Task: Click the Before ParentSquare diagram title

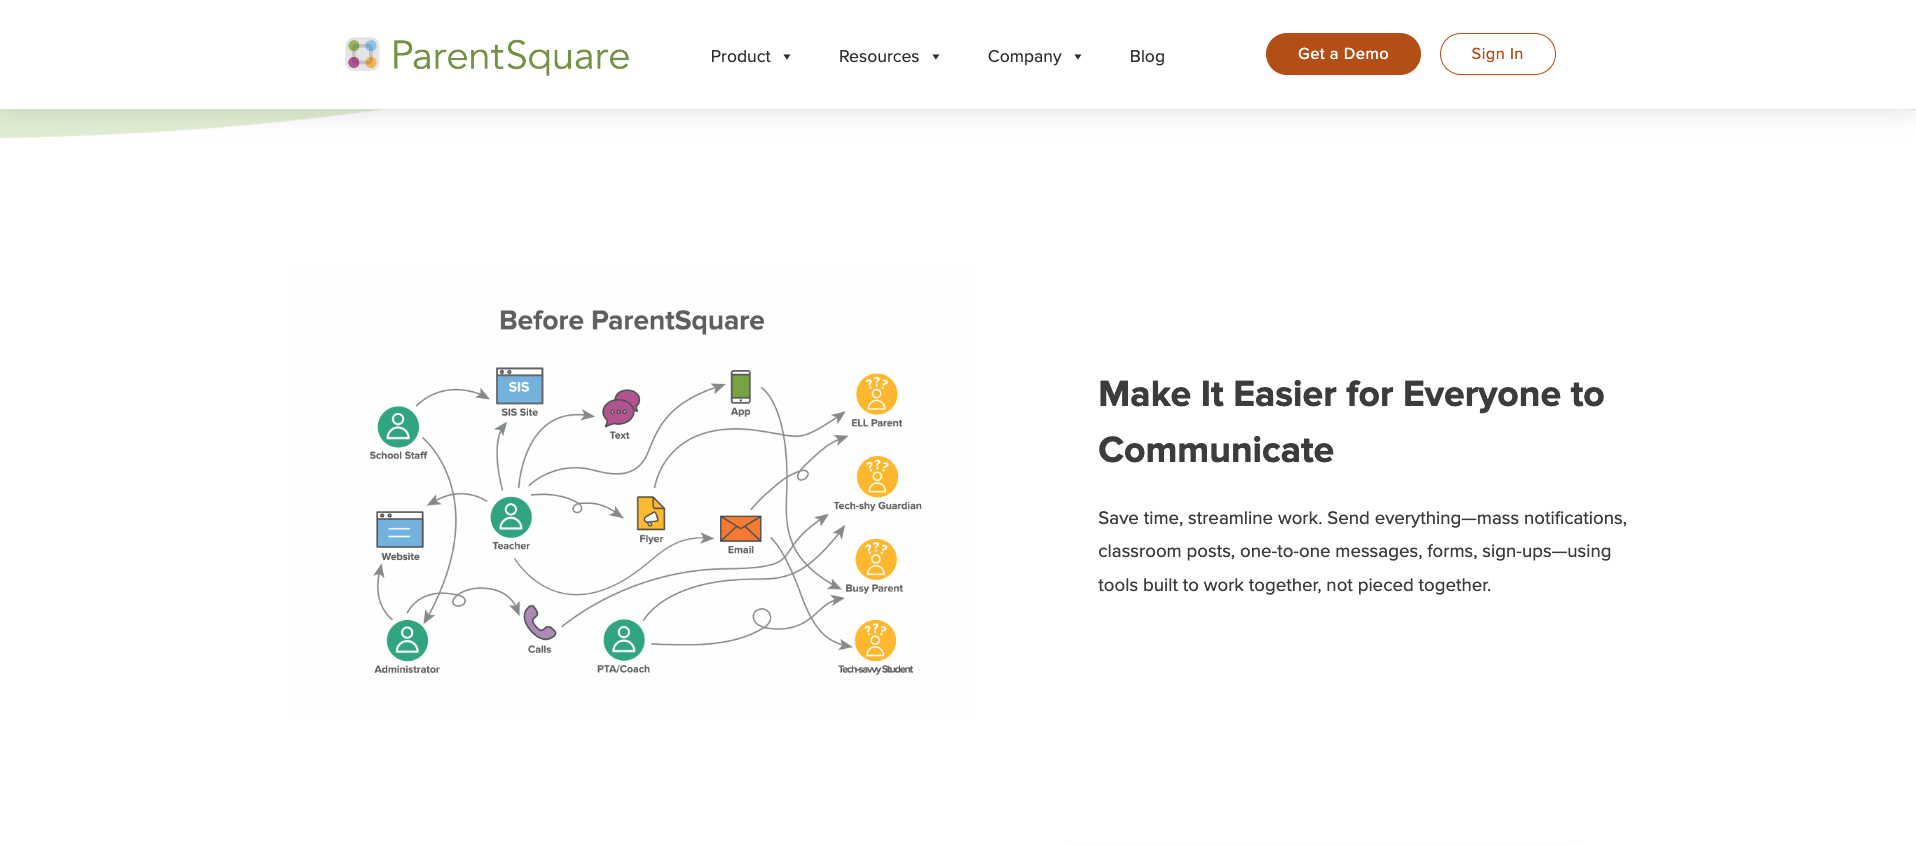Action: coord(632,321)
